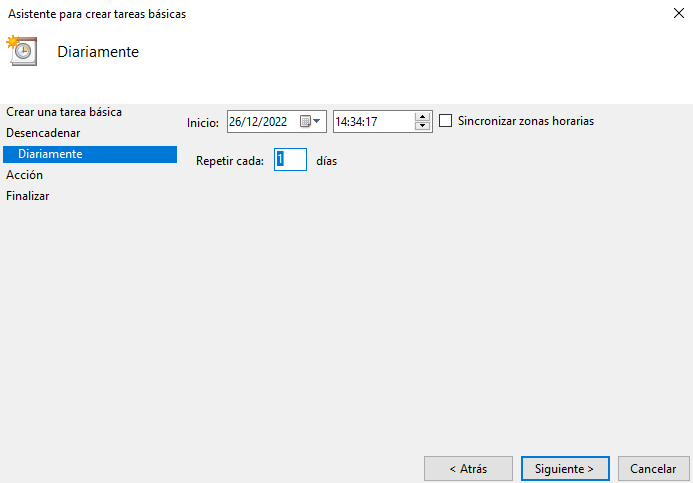Screen dimensions: 693x483
Task: Click the Repetir cada days input box
Action: (x=291, y=160)
